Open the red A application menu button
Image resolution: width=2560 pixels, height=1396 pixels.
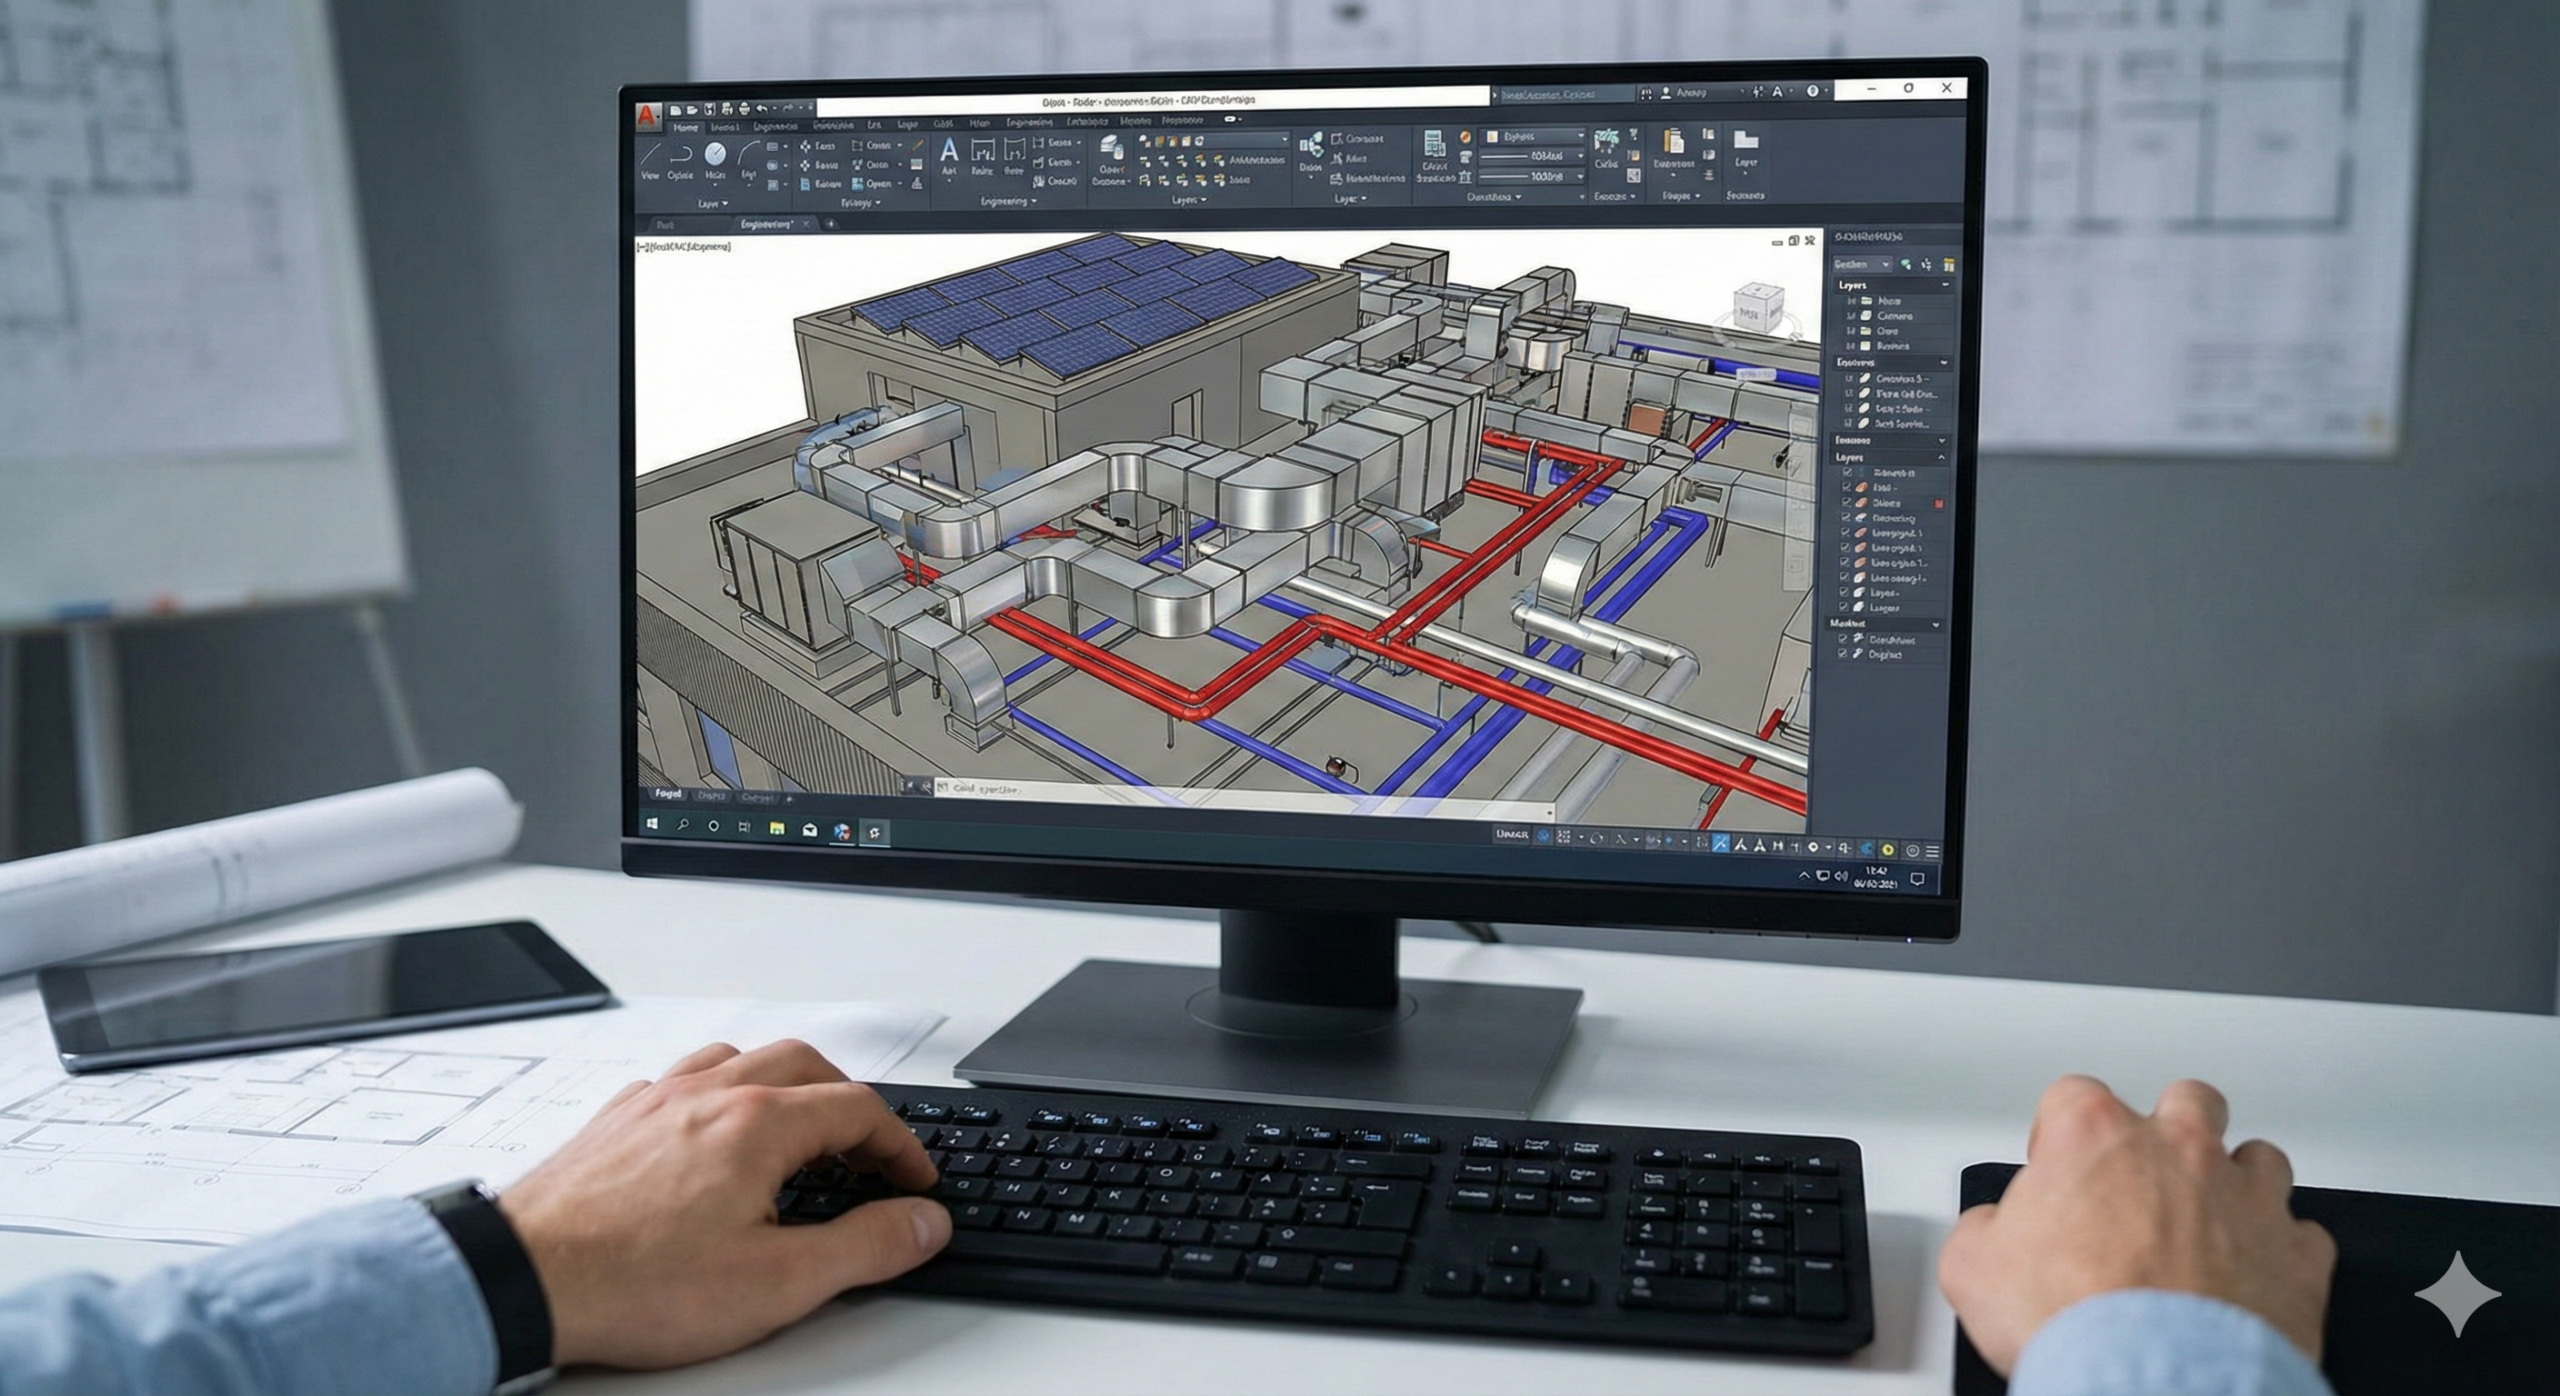tap(649, 116)
